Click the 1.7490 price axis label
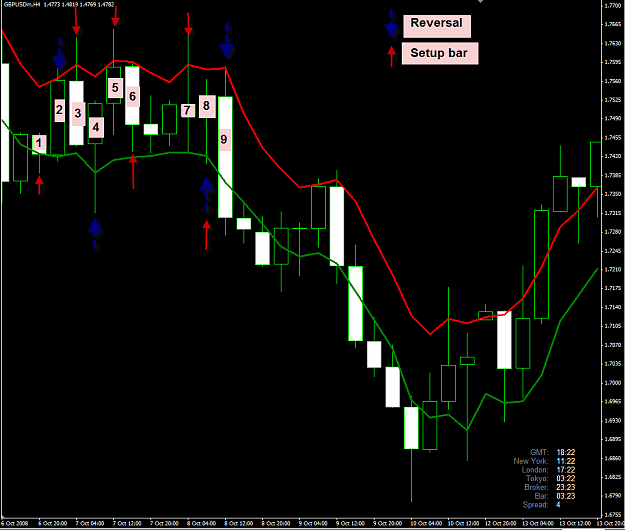The image size is (625, 530). [x=613, y=118]
